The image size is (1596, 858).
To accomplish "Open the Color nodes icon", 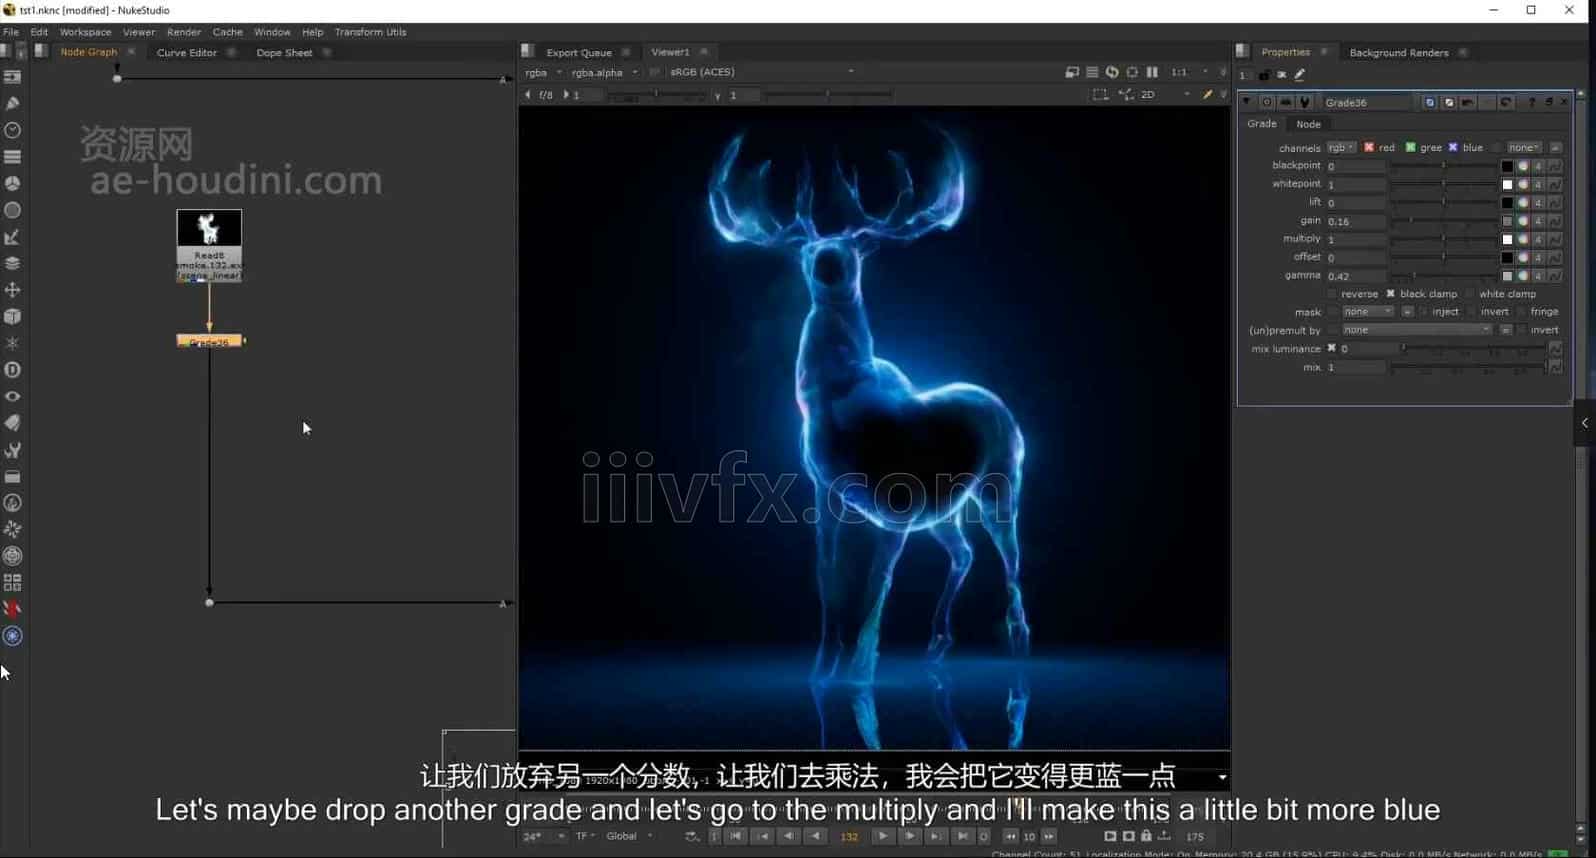I will pyautogui.click(x=12, y=183).
